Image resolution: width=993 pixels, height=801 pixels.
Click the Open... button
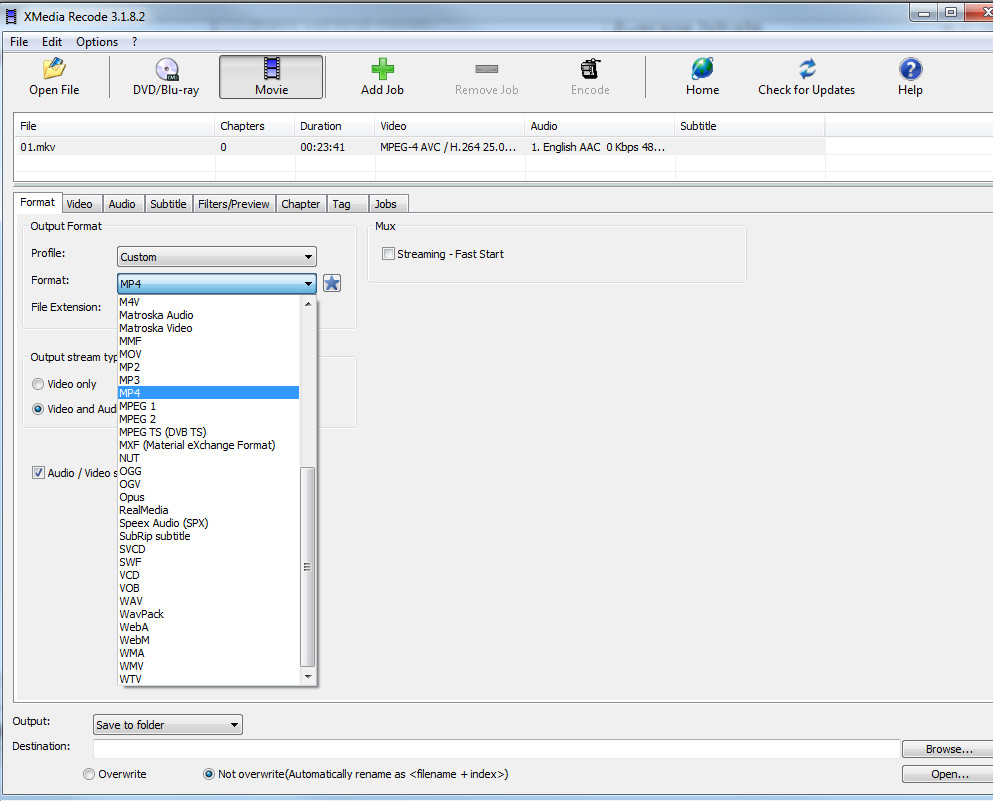point(948,774)
